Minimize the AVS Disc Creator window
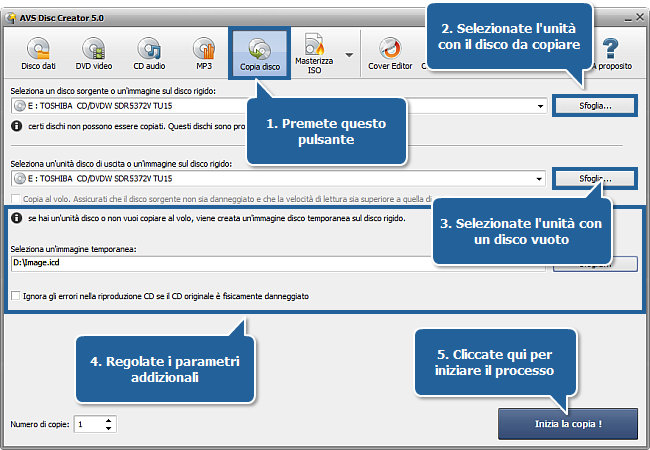This screenshot has height=450, width=650. [628, 18]
